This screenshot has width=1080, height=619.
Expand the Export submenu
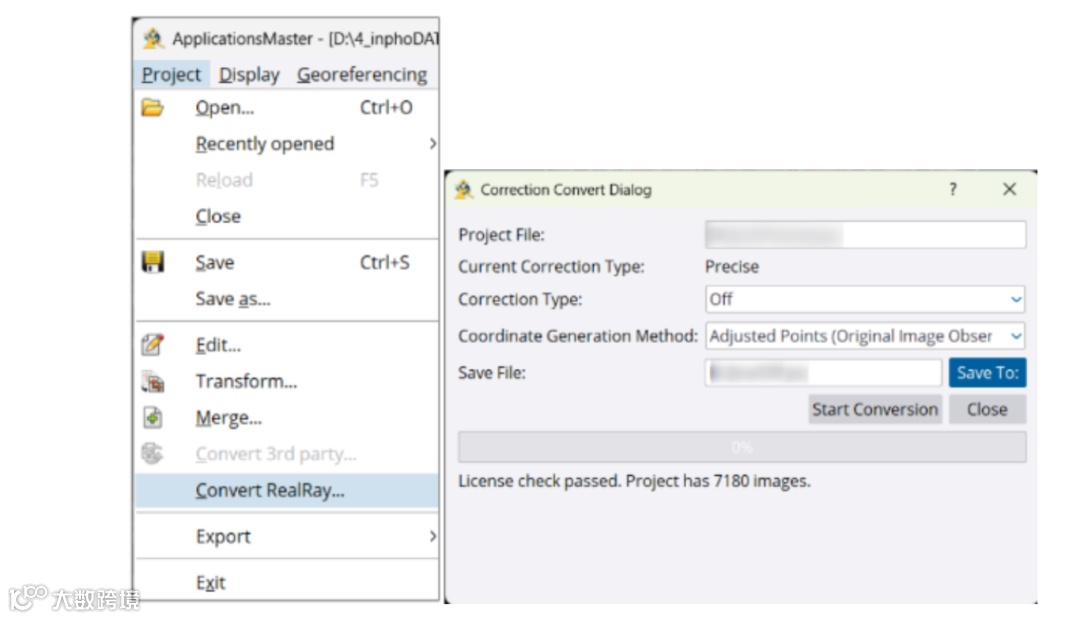coord(432,537)
